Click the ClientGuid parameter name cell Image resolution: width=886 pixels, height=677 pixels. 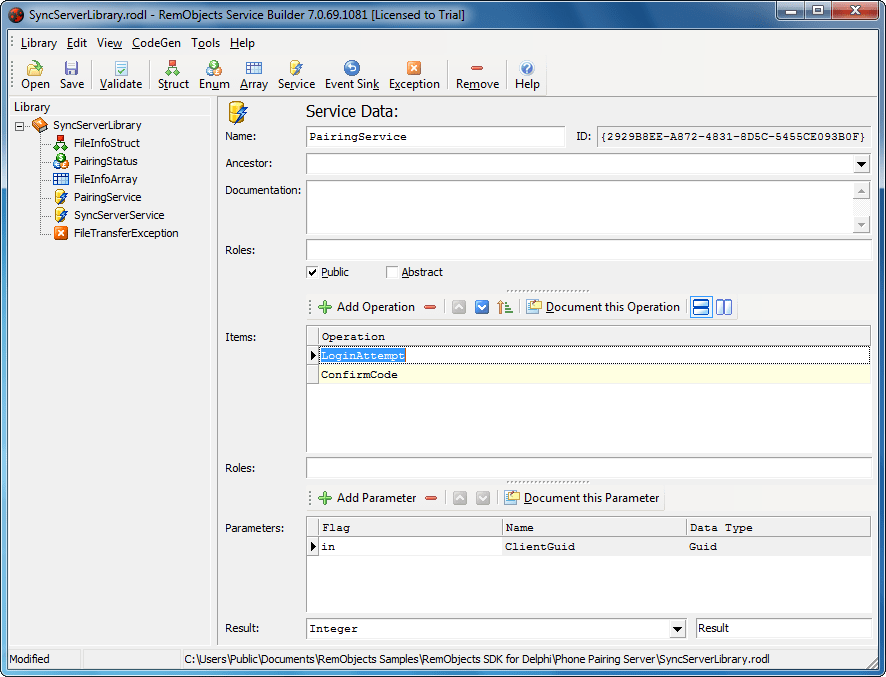tap(594, 546)
